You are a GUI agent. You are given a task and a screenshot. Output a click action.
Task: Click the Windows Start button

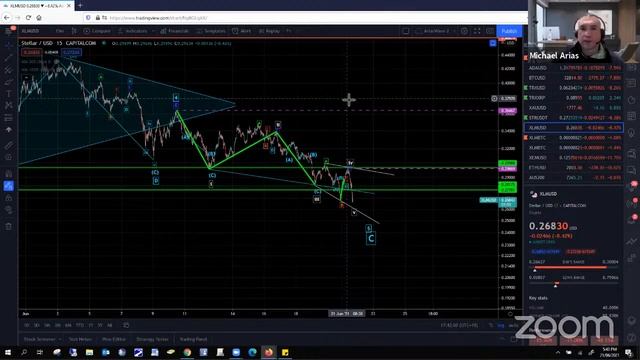[8, 352]
